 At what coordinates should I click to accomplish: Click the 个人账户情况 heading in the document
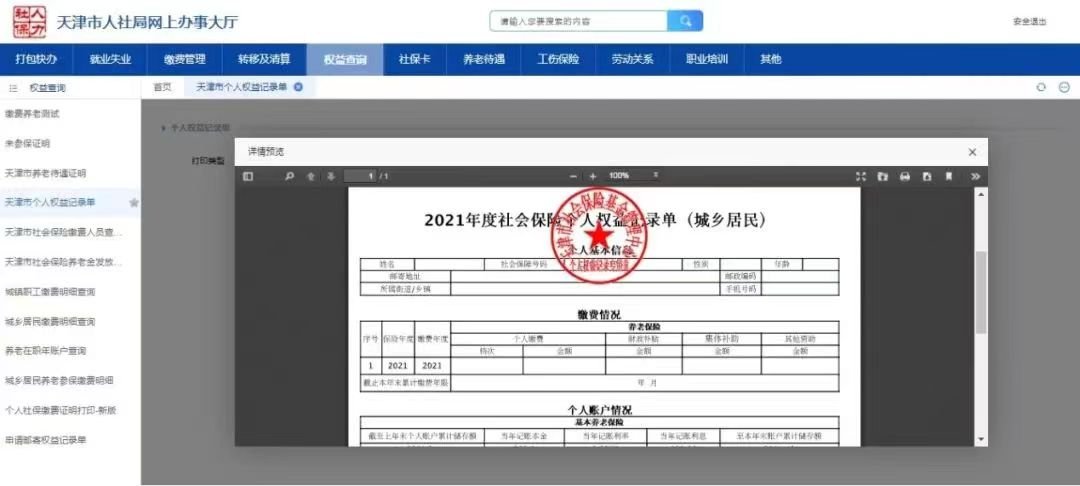(x=599, y=410)
